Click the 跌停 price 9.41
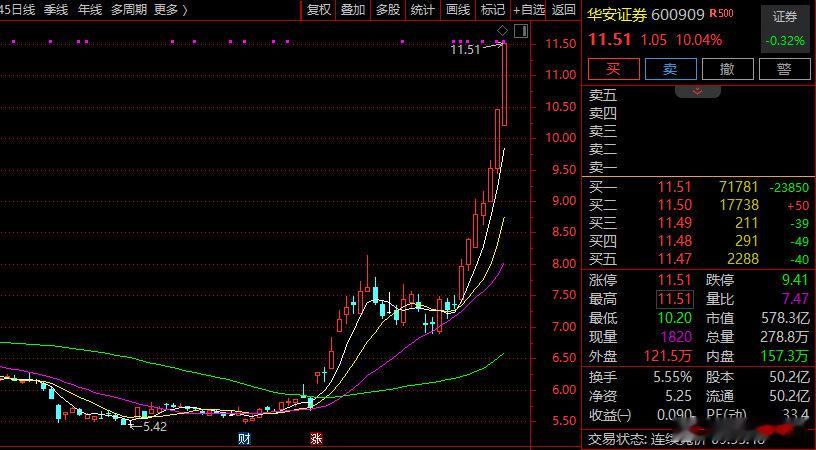816x450 pixels. tap(795, 280)
